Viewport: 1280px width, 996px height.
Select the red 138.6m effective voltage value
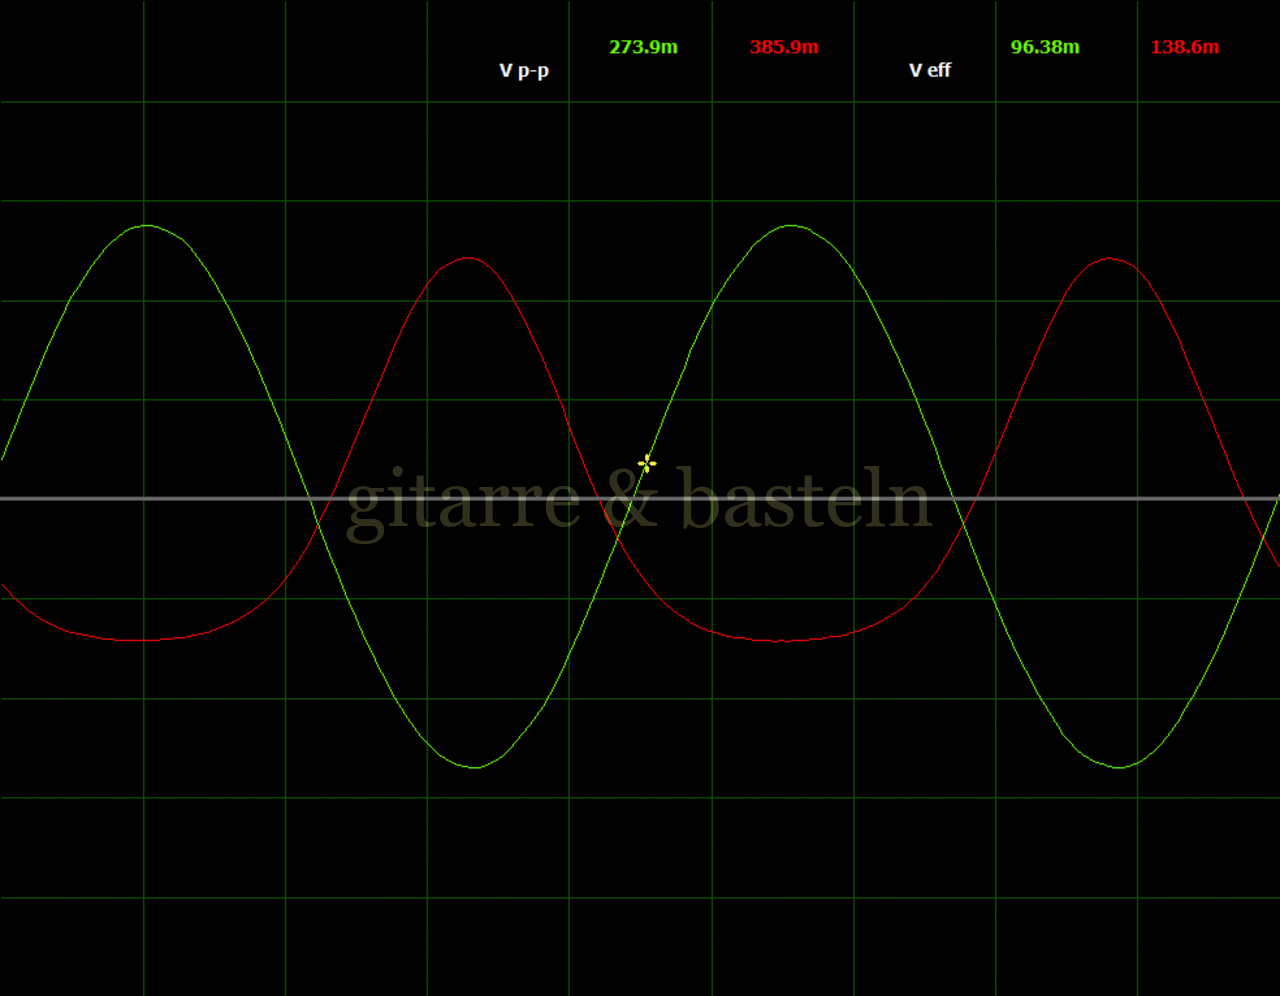point(1185,47)
